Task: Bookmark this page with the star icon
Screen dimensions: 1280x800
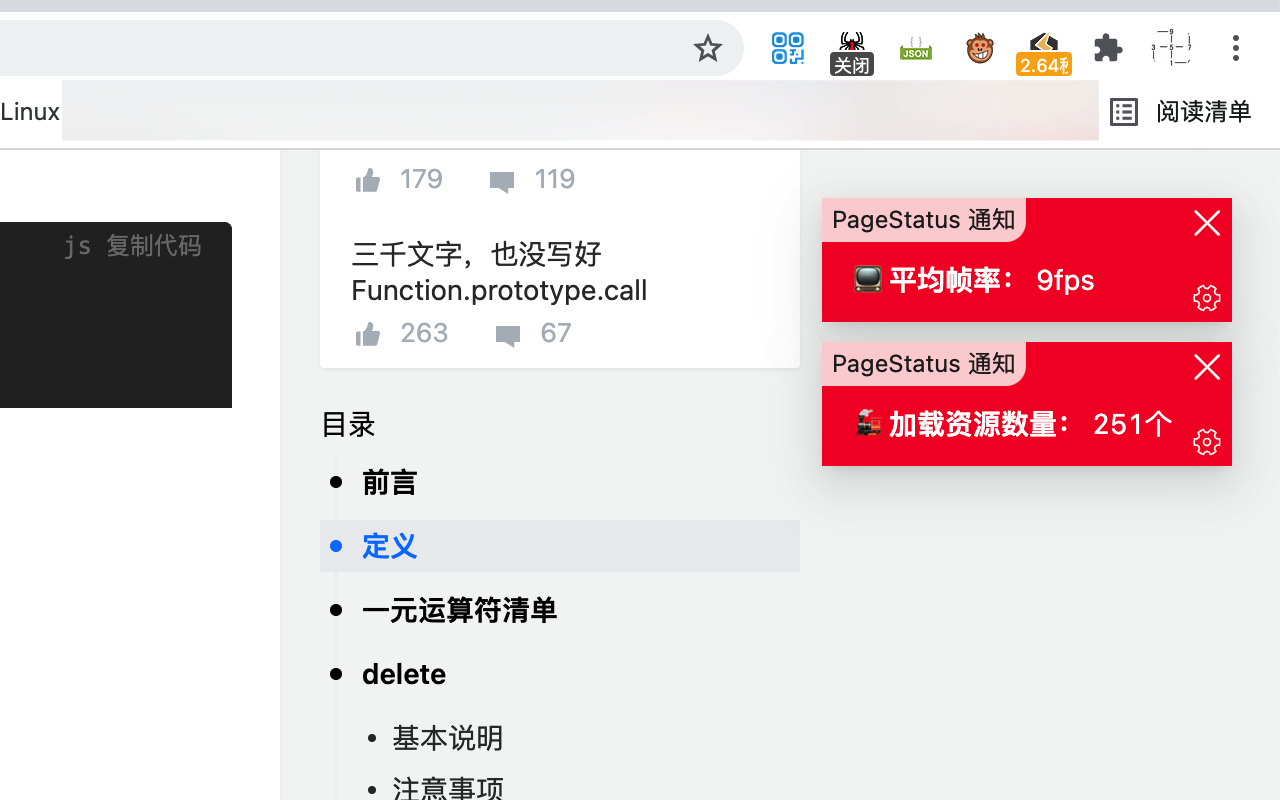Action: pos(708,48)
